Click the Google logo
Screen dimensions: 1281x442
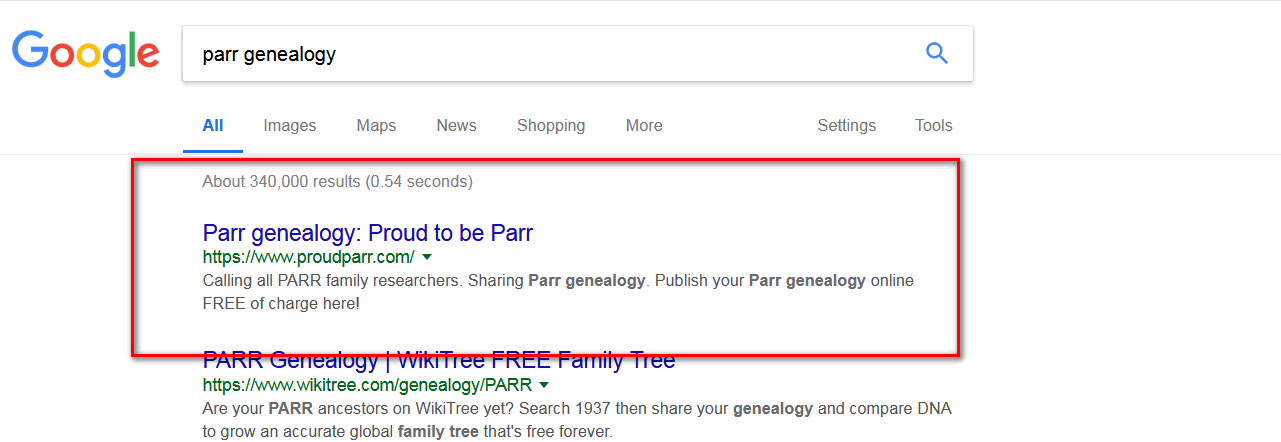[86, 54]
